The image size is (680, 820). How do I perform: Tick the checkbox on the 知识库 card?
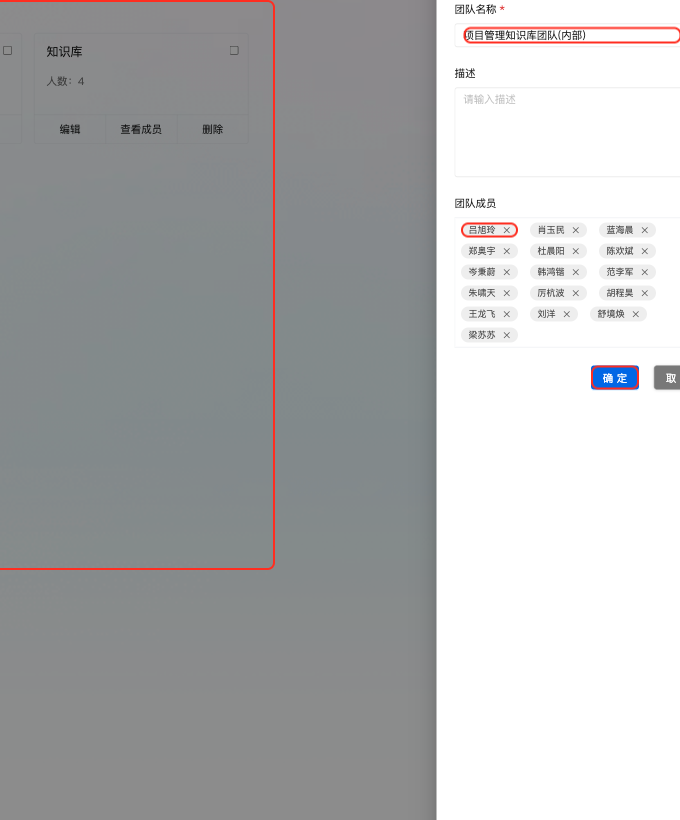tap(234, 50)
